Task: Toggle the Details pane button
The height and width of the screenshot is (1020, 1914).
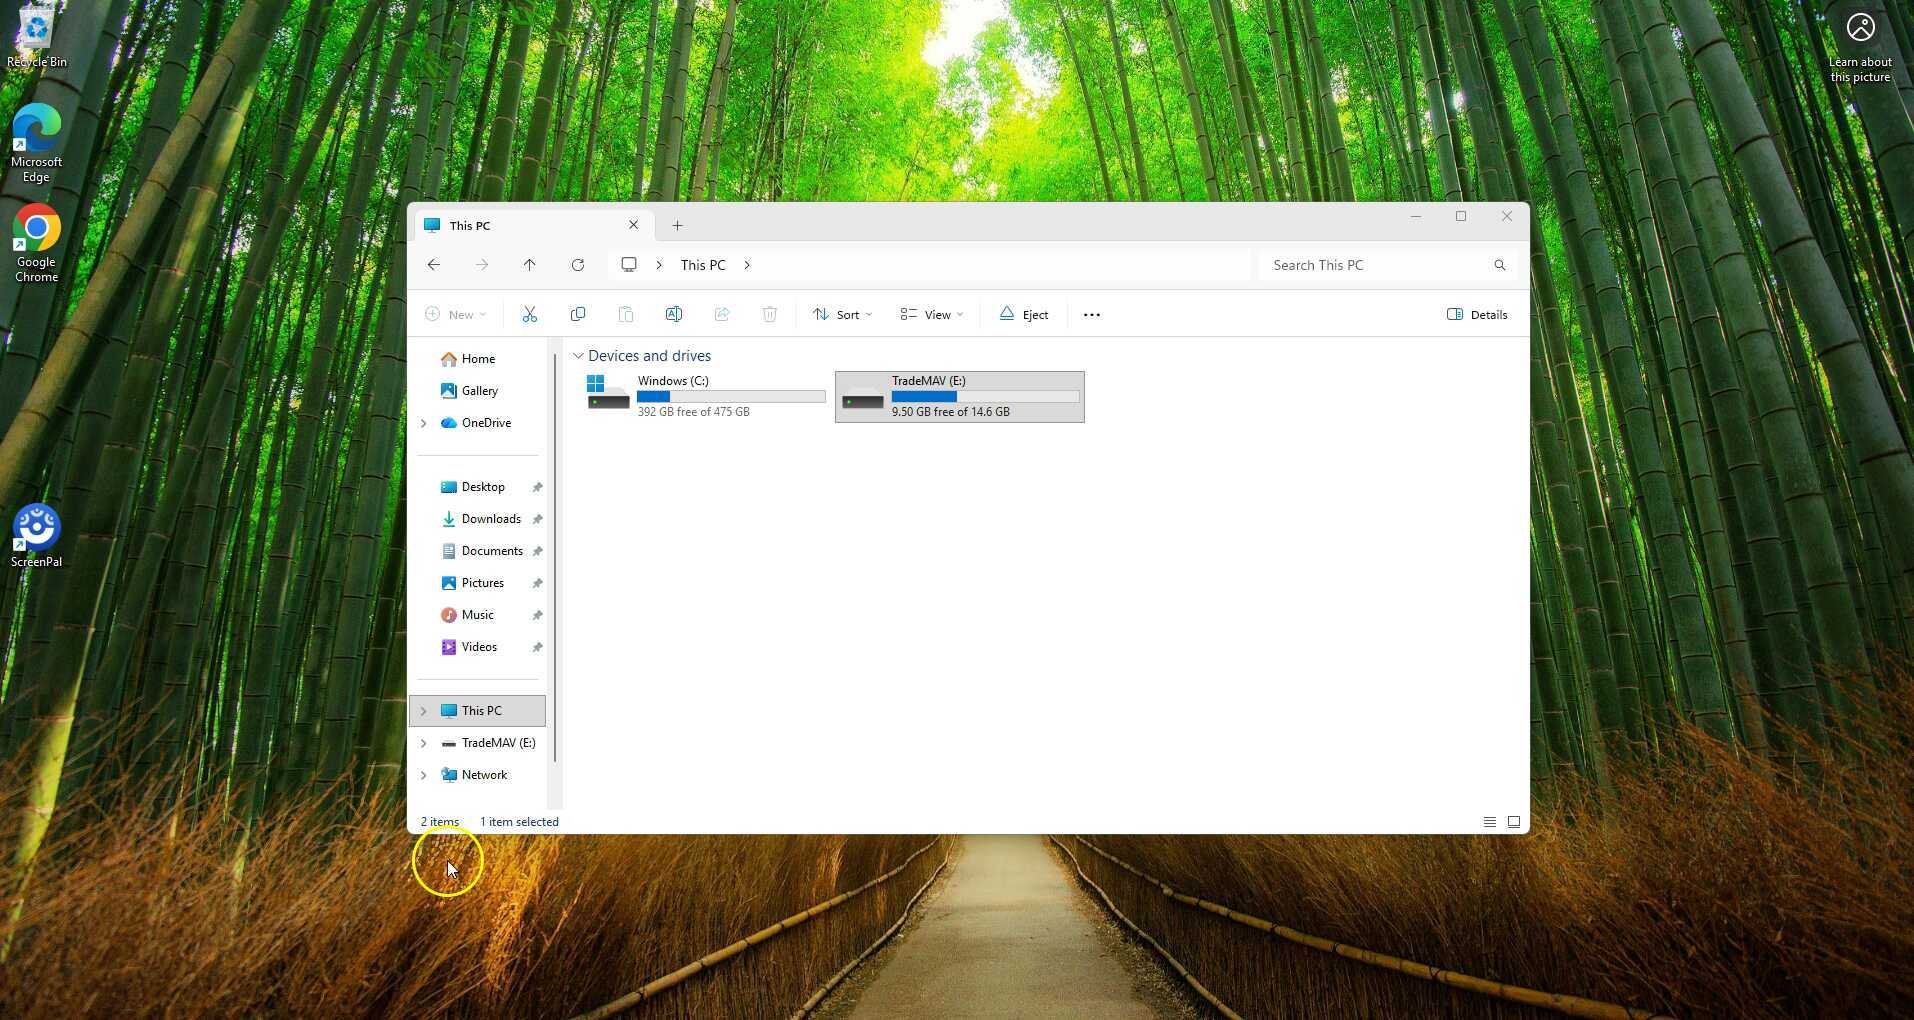Action: coord(1477,315)
